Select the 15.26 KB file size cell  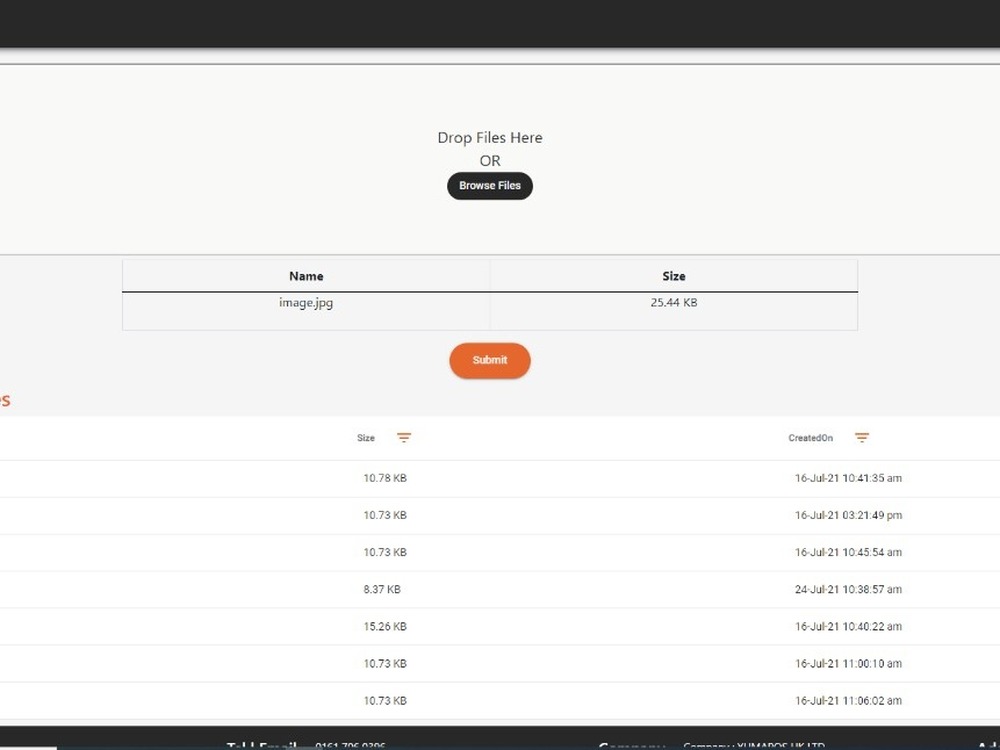tap(385, 627)
